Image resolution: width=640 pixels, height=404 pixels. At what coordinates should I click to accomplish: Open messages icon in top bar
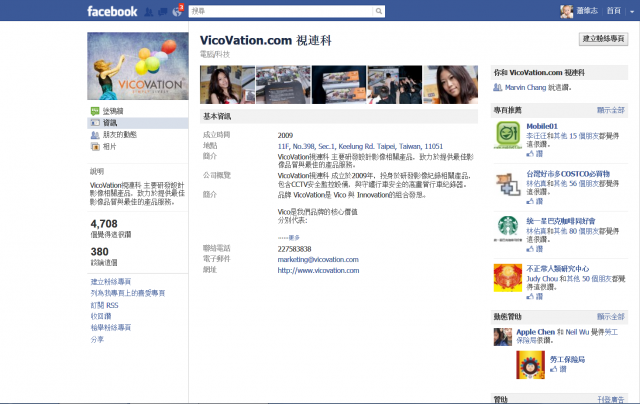click(163, 12)
